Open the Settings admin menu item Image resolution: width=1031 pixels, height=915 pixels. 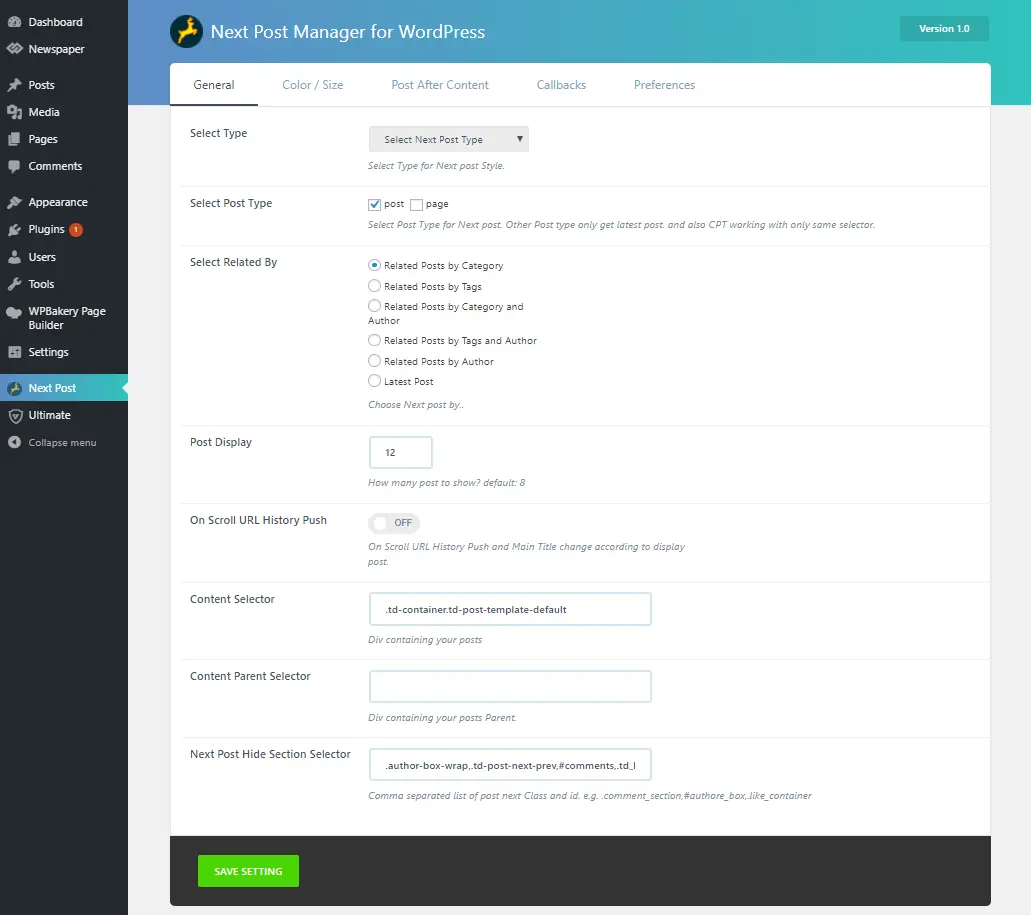click(x=64, y=352)
